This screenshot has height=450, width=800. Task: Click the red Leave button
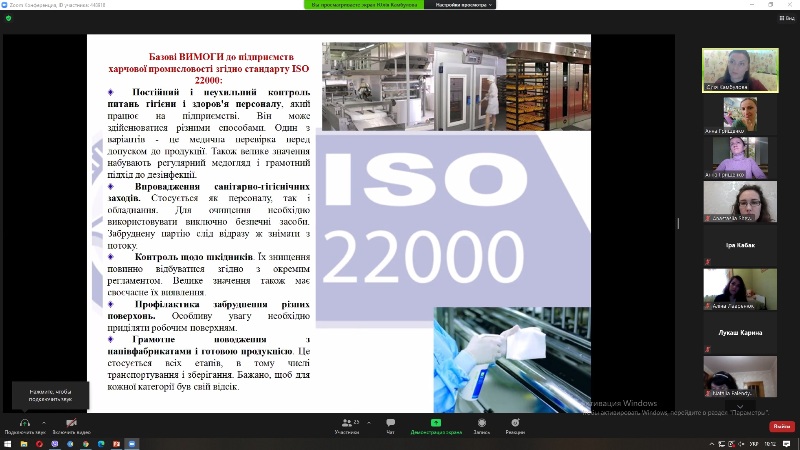point(782,426)
